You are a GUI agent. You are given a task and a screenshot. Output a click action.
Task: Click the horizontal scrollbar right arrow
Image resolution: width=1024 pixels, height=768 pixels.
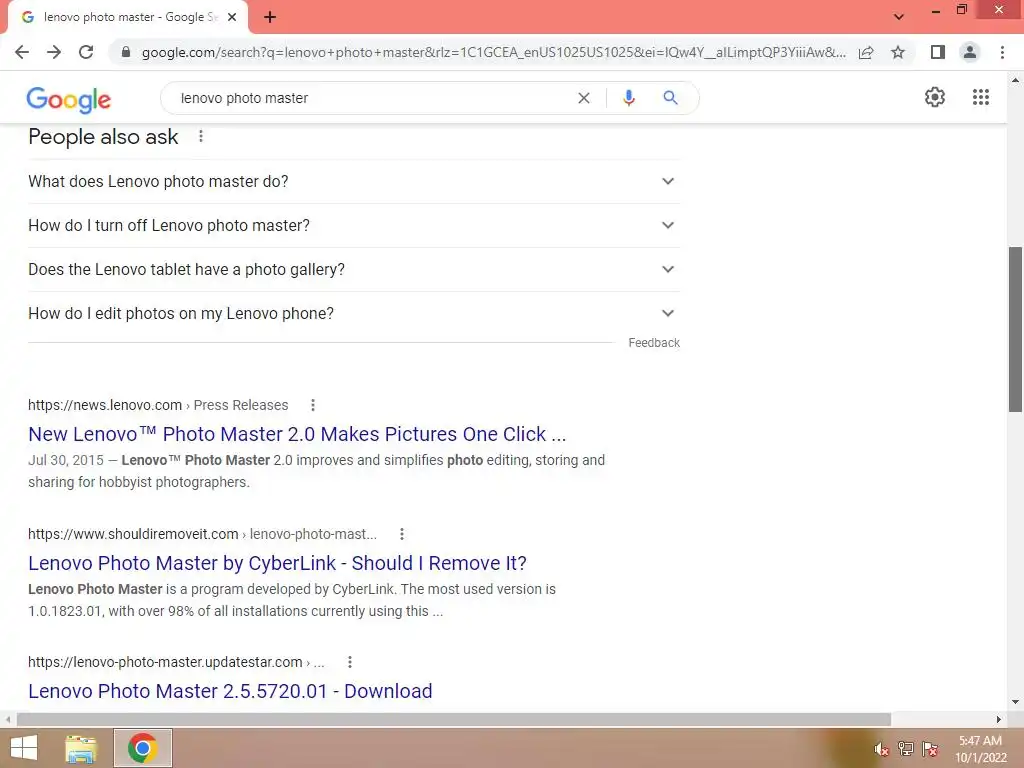click(999, 720)
